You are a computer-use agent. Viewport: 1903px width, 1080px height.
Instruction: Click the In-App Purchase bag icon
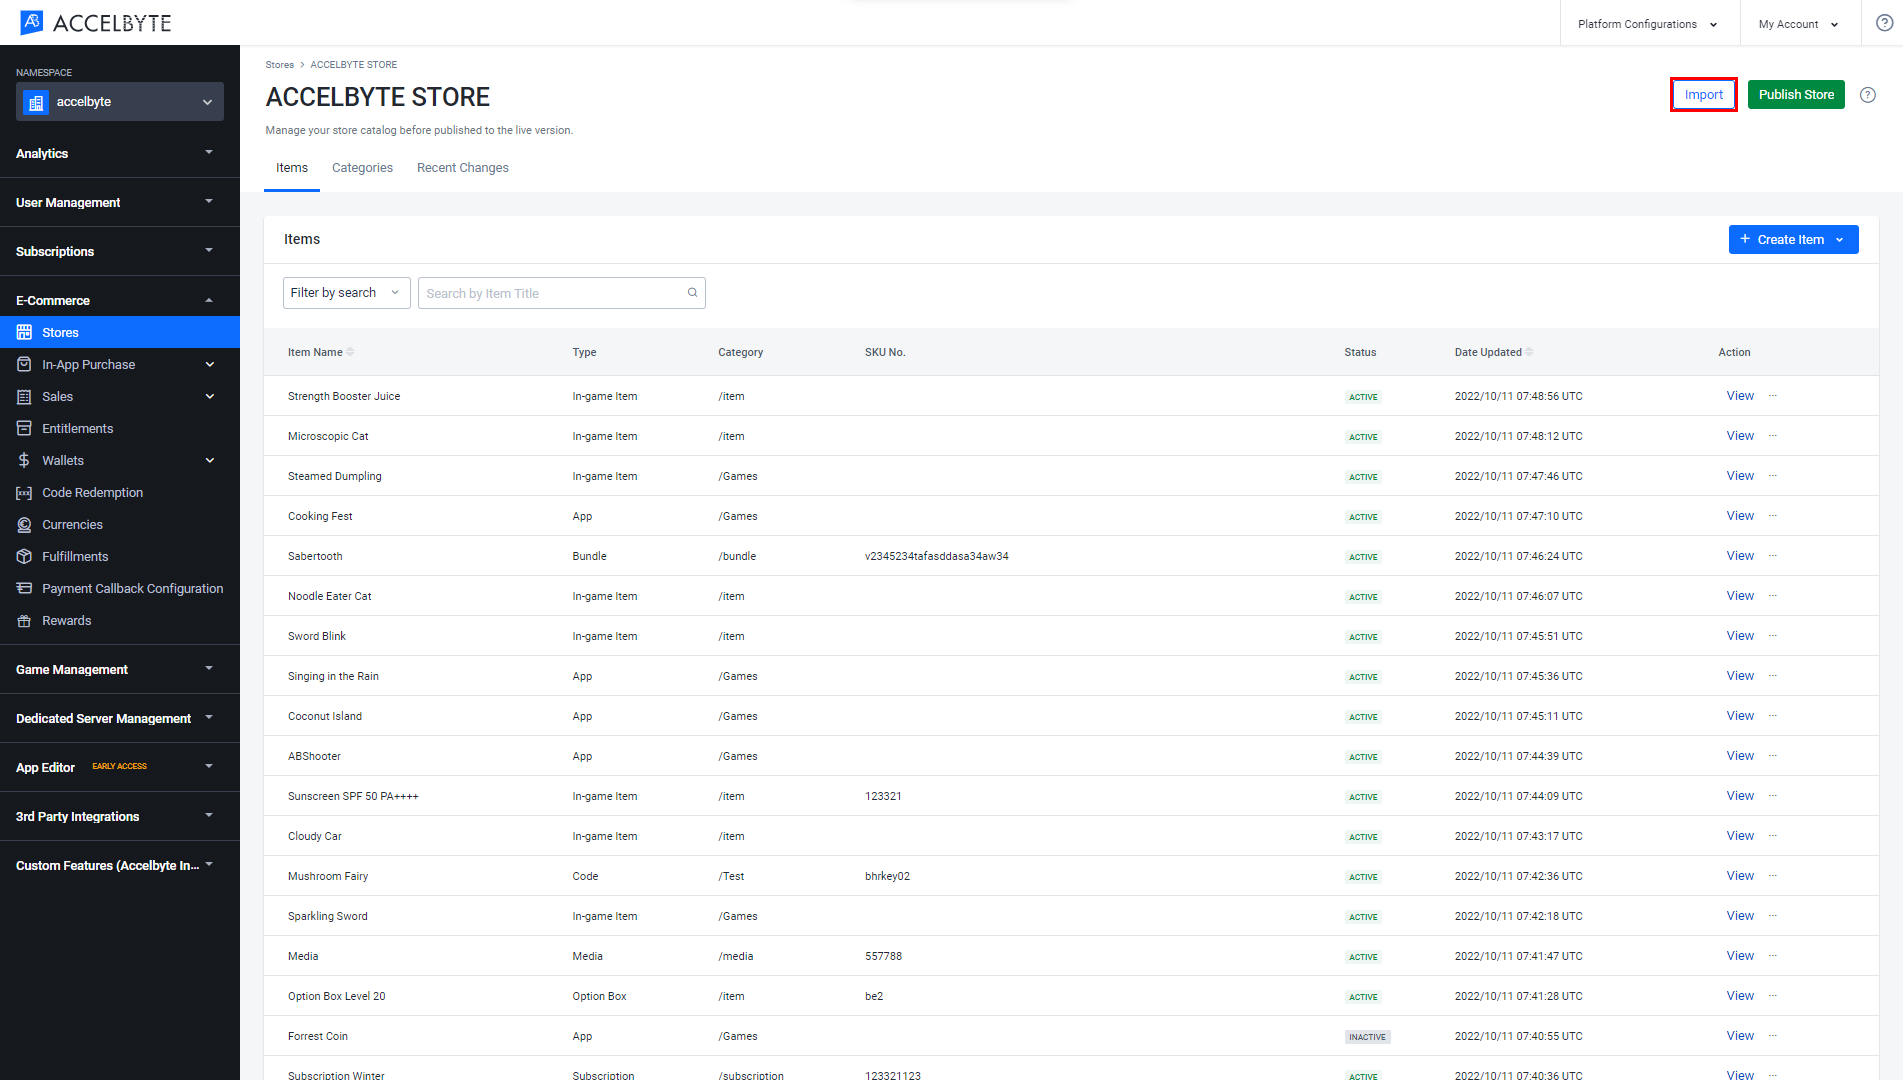24,364
